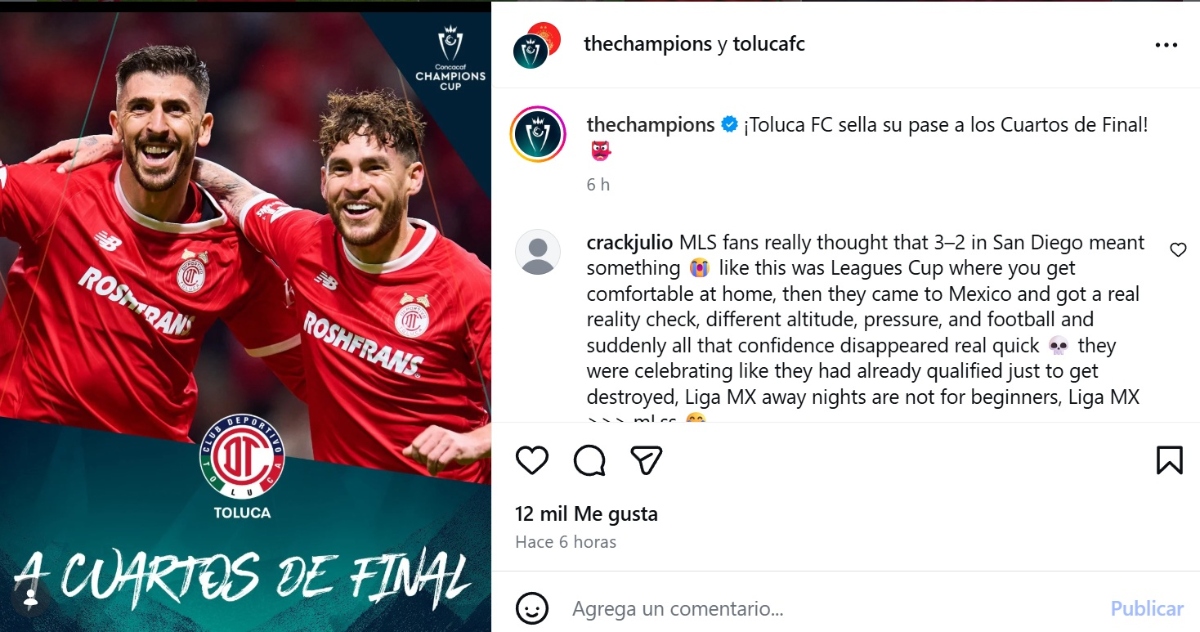Save post with bookmark icon
The image size is (1200, 632).
coord(1169,460)
